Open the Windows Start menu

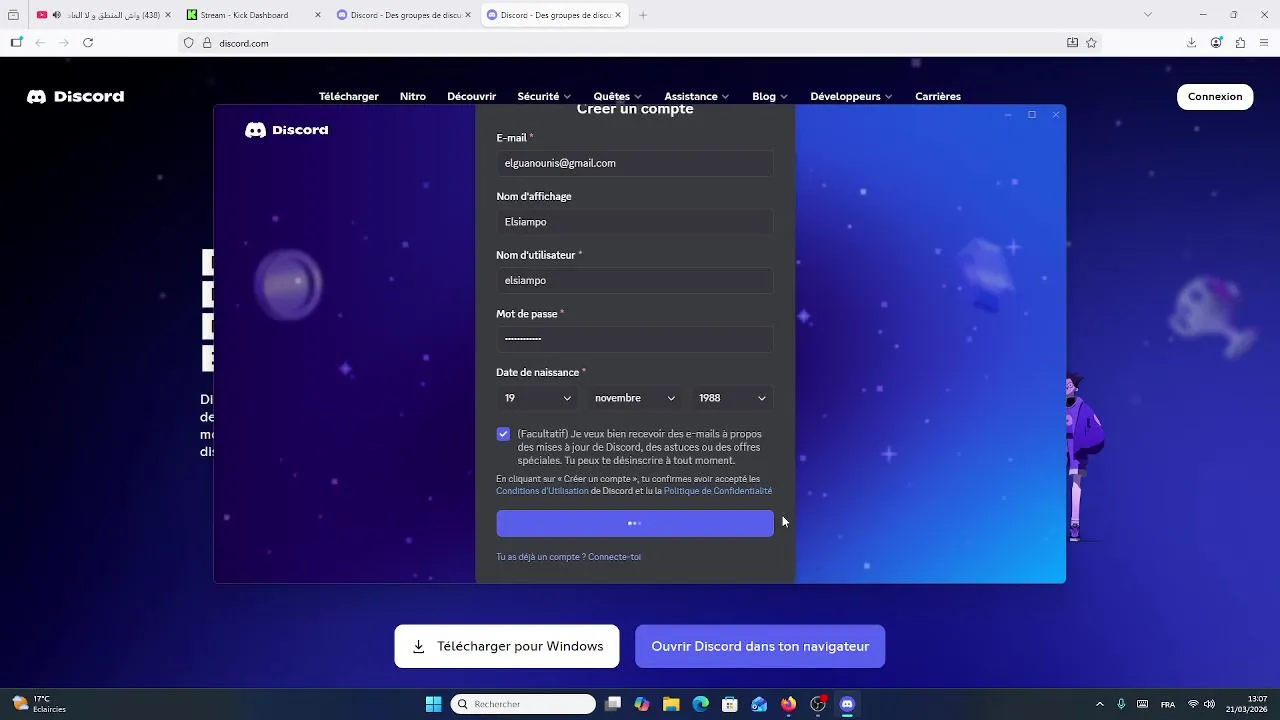point(433,704)
